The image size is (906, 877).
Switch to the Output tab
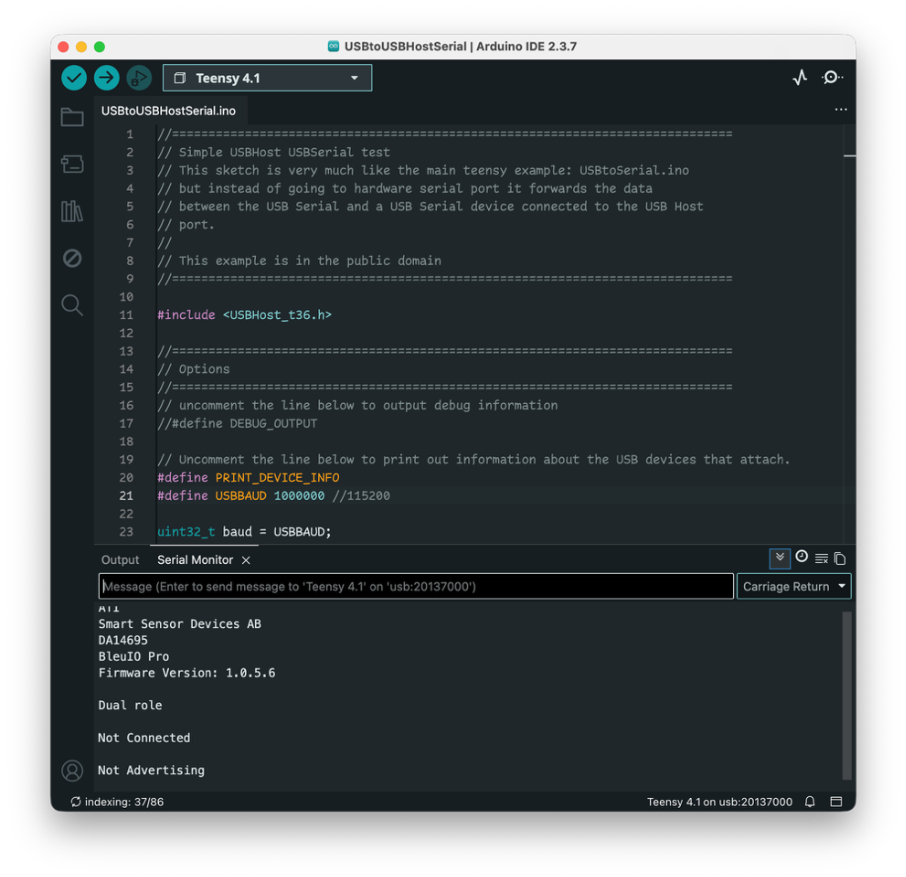point(120,560)
